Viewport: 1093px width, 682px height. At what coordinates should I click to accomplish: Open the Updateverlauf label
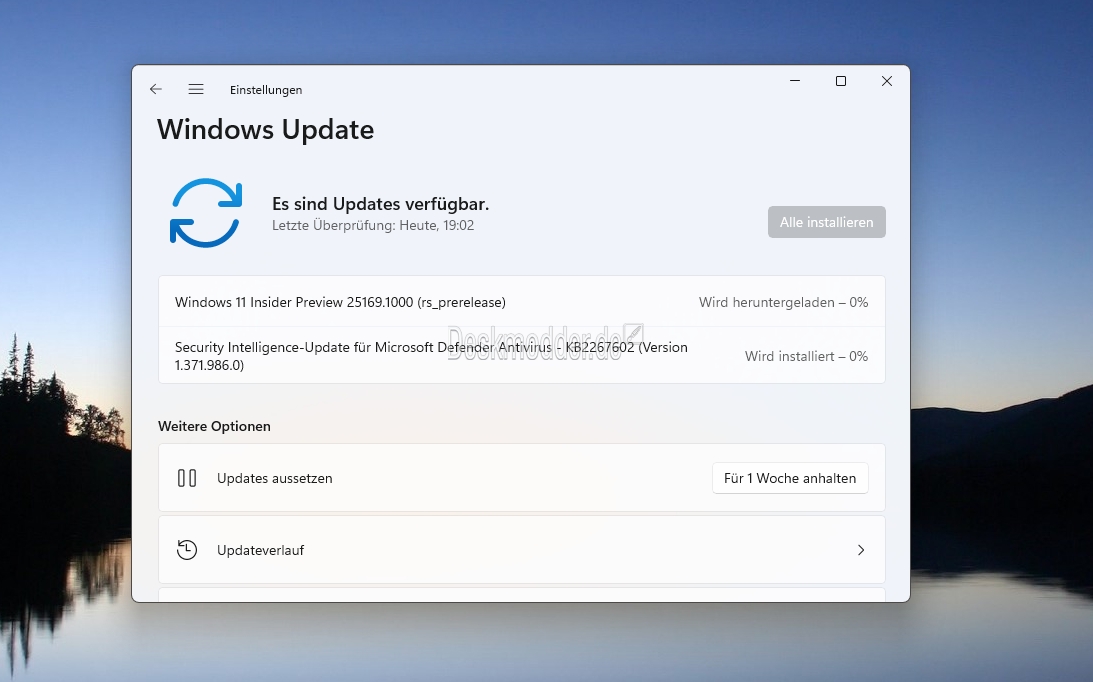(x=261, y=550)
